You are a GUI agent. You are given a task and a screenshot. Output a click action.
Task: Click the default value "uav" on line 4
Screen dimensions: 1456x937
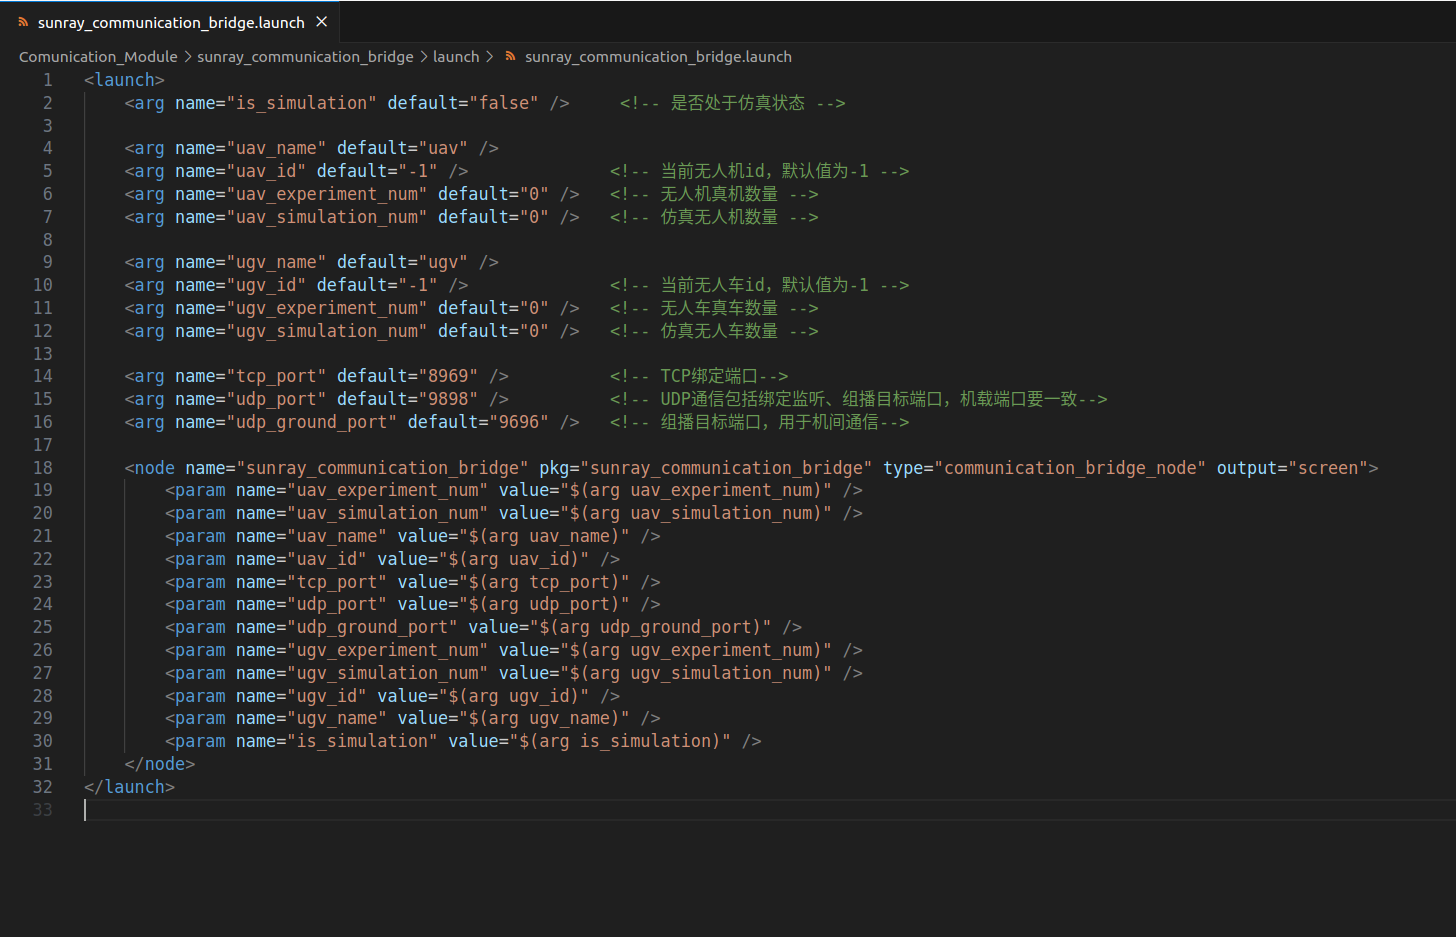443,148
